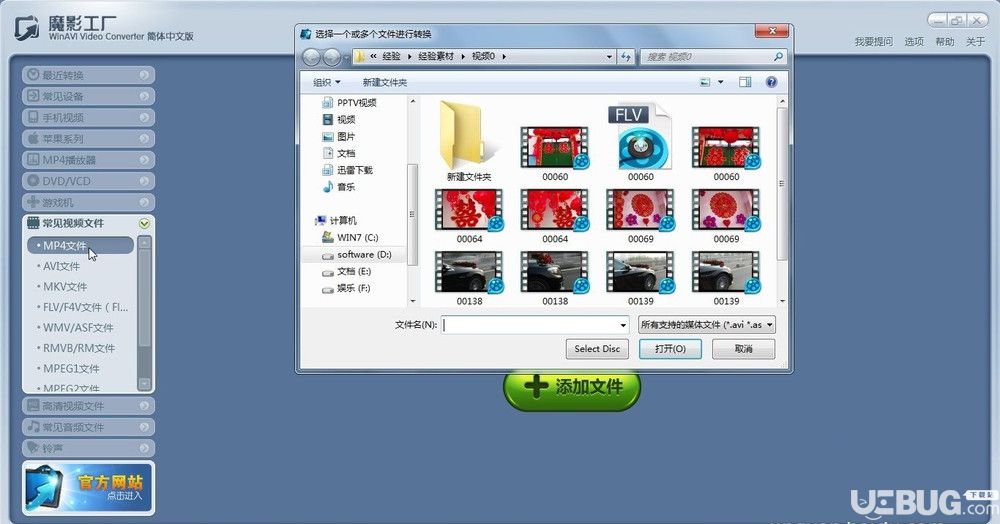The width and height of the screenshot is (1000, 524).
Task: Change the view mode icon
Action: (705, 82)
